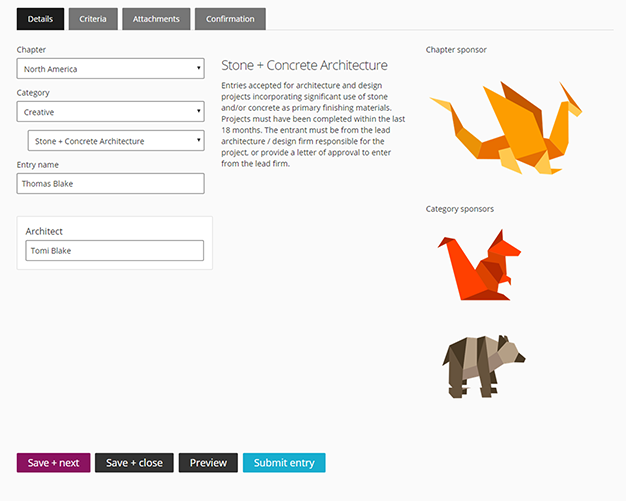Focus the Entry name field containing Thomas Blake
Viewport: 626px width, 501px height.
point(110,184)
